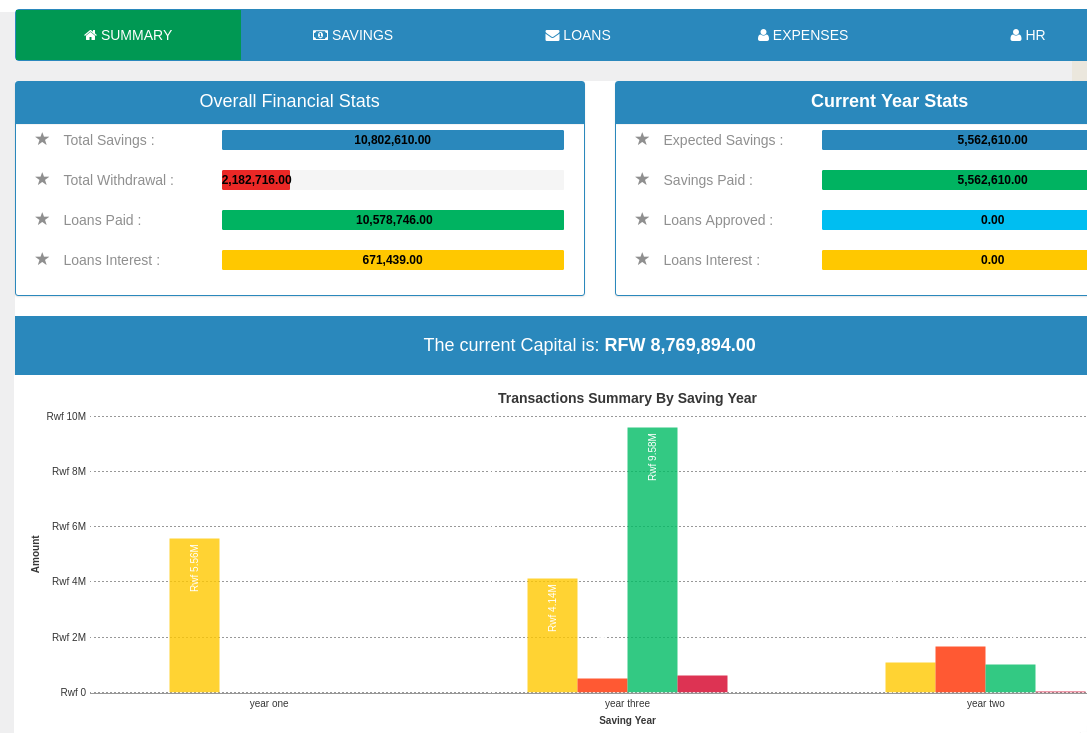1087x733 pixels.
Task: Click the 'Rwf 2M' axis tick label
Action: pyautogui.click(x=69, y=637)
